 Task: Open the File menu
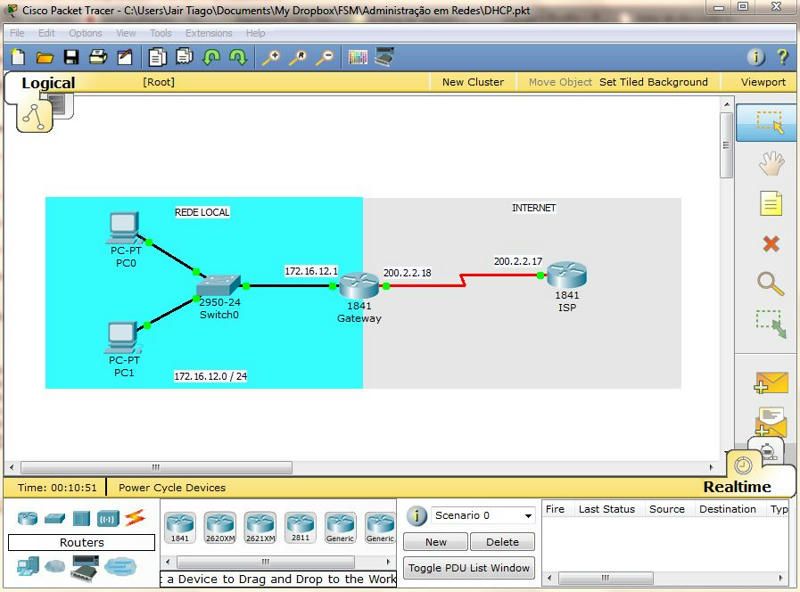[17, 33]
